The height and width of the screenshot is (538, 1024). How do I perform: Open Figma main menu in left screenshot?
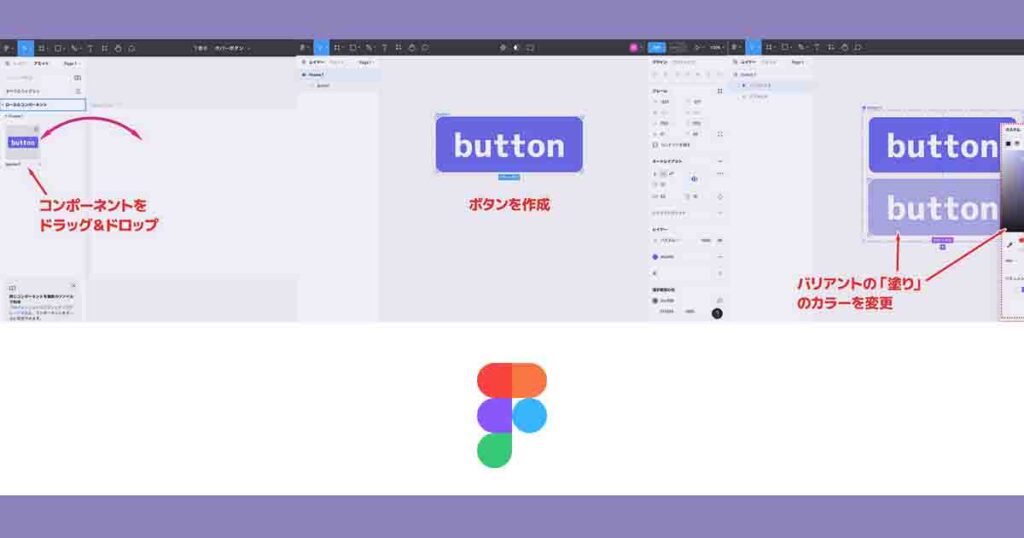[x=8, y=48]
